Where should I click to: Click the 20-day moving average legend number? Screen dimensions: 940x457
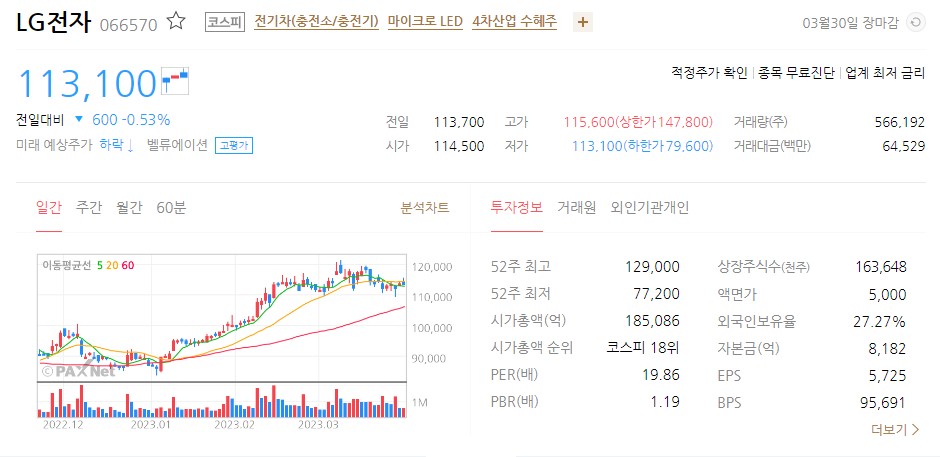pyautogui.click(x=112, y=265)
